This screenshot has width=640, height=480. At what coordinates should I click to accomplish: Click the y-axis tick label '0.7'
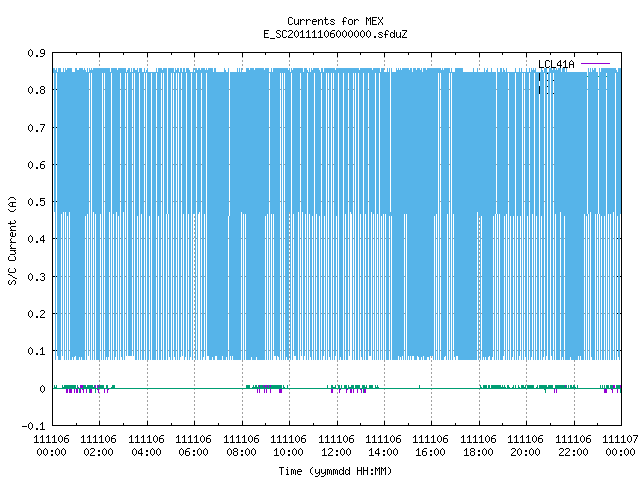(37, 128)
